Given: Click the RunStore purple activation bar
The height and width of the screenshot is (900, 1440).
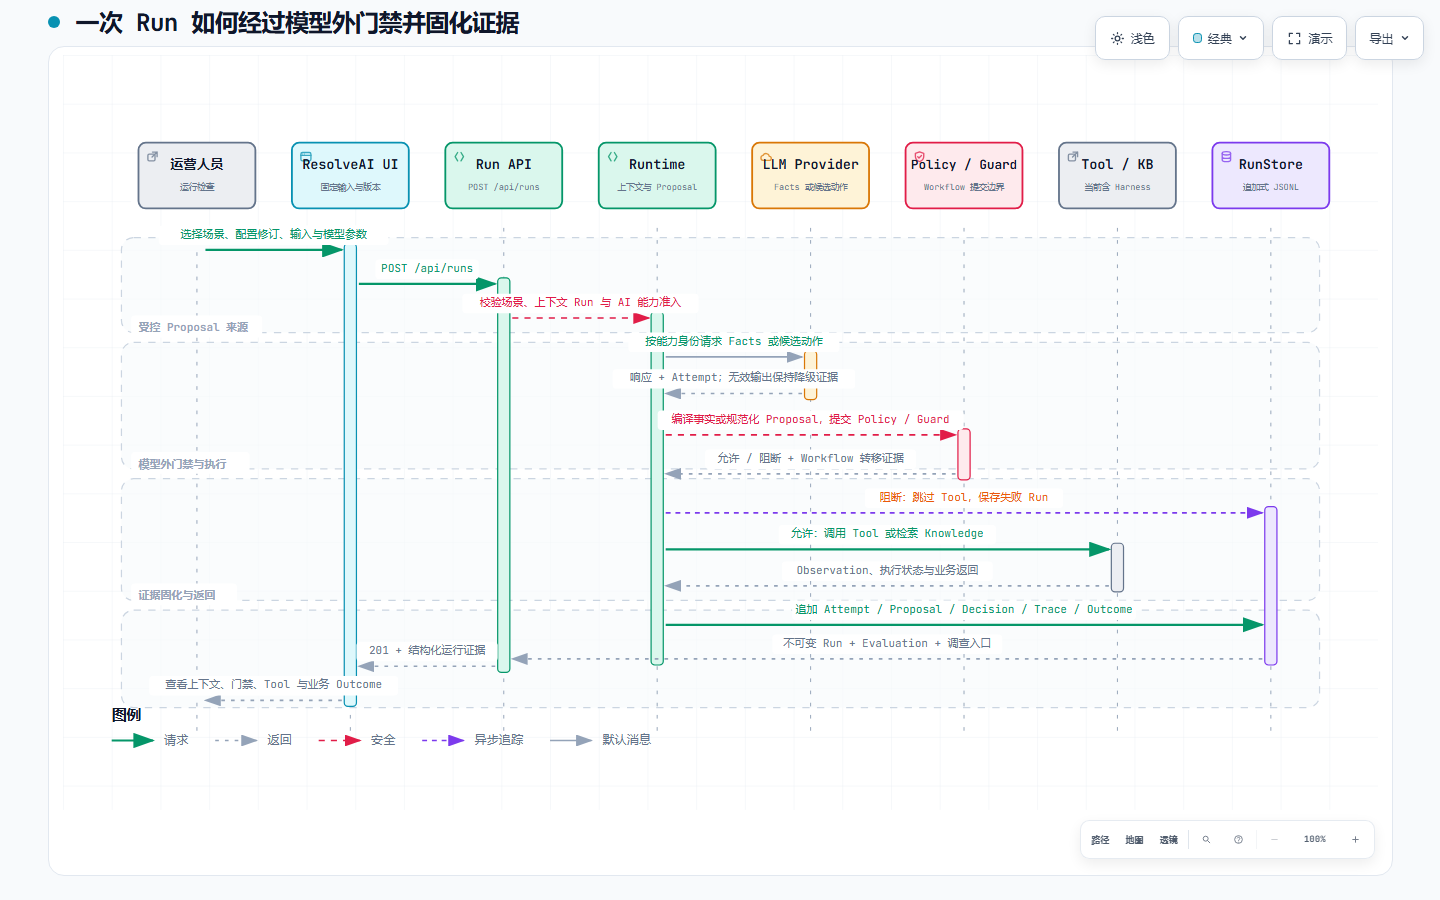Looking at the screenshot, I should (1271, 586).
